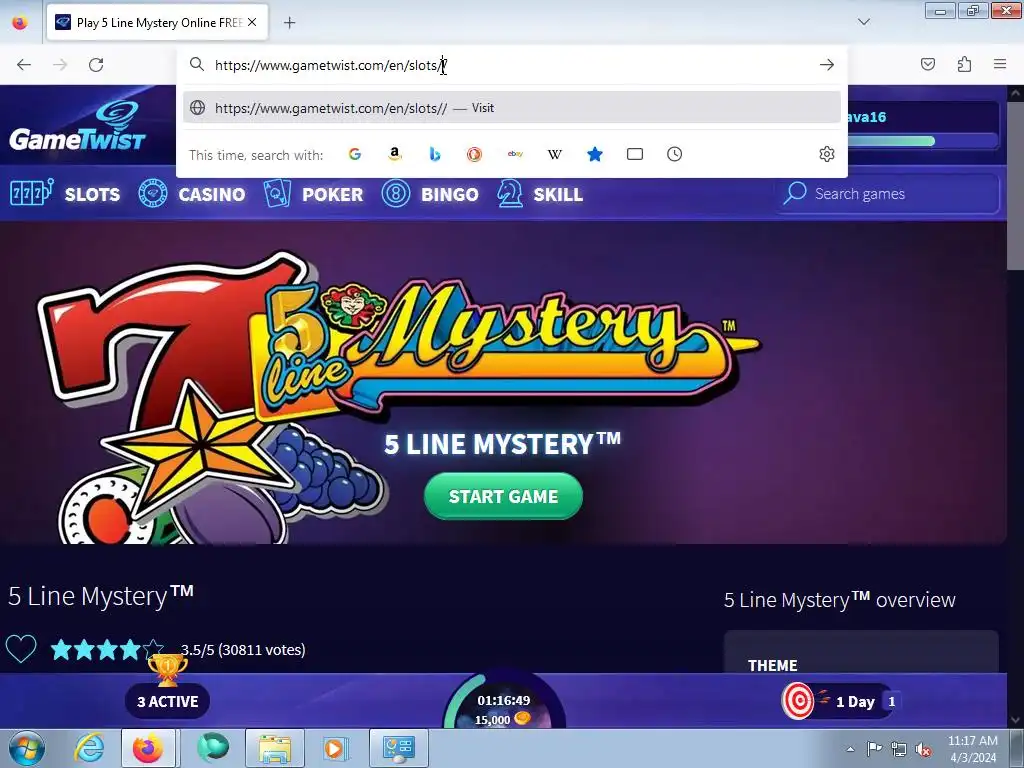This screenshot has width=1024, height=768.
Task: Click the Search games field
Action: tap(890, 193)
